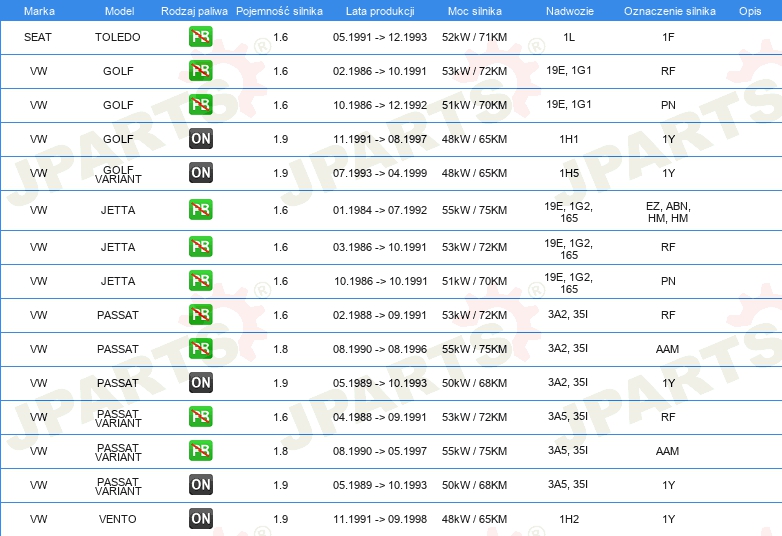Click production dates 05.1991 -> 12.1993

point(380,37)
